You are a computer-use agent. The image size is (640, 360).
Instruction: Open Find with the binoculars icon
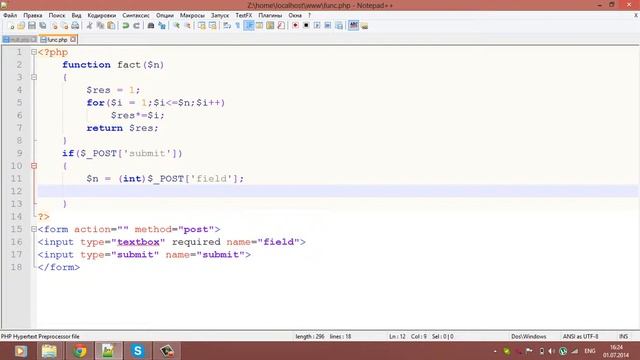(x=151, y=26)
